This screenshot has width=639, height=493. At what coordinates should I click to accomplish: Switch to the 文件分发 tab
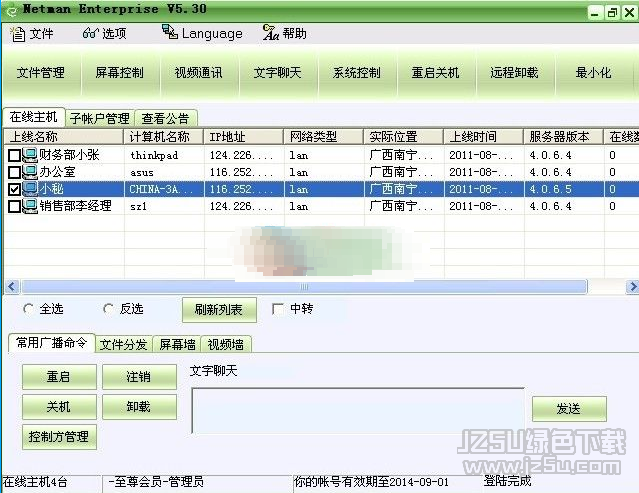[123, 345]
